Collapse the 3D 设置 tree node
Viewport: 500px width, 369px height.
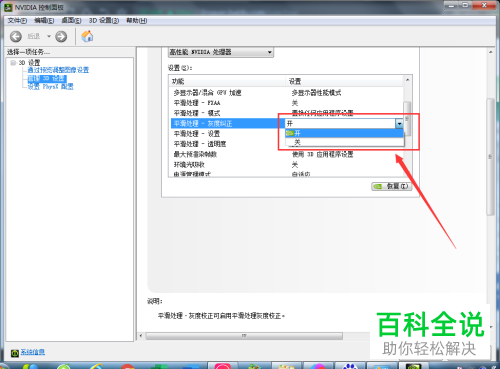tap(13, 63)
